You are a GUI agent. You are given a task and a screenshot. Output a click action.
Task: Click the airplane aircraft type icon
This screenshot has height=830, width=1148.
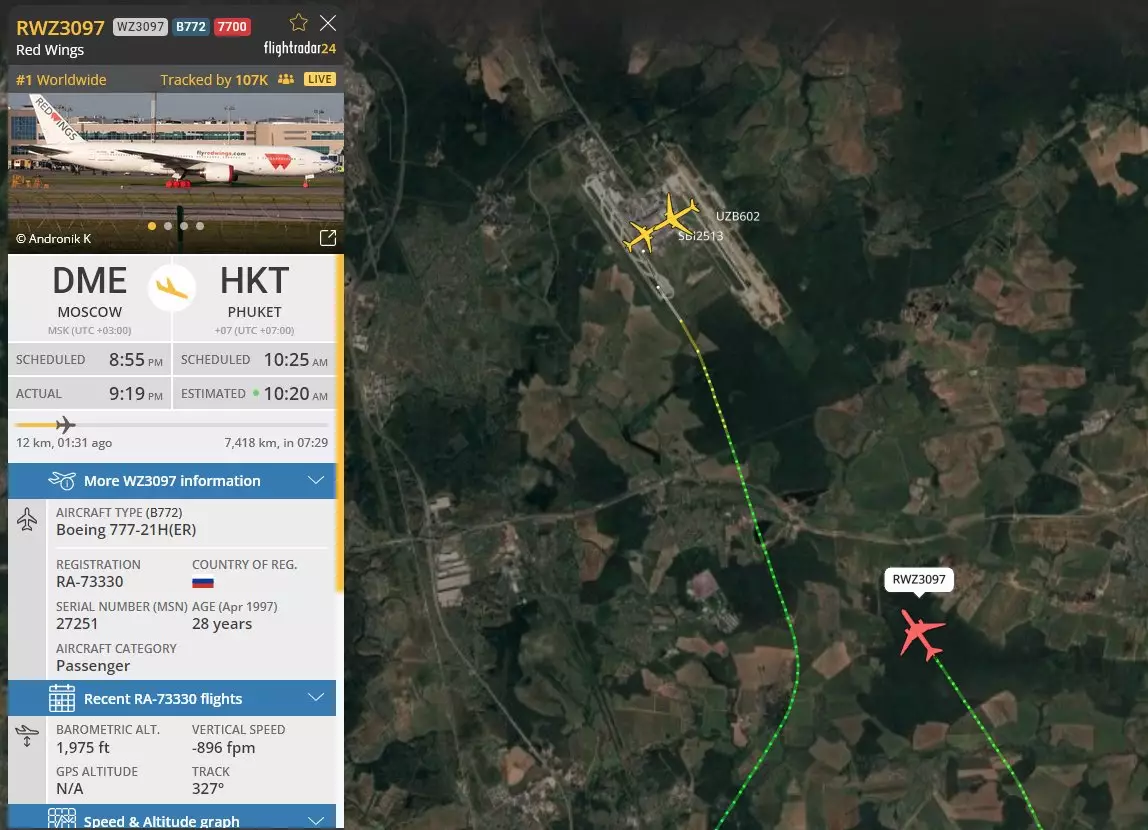(27, 520)
